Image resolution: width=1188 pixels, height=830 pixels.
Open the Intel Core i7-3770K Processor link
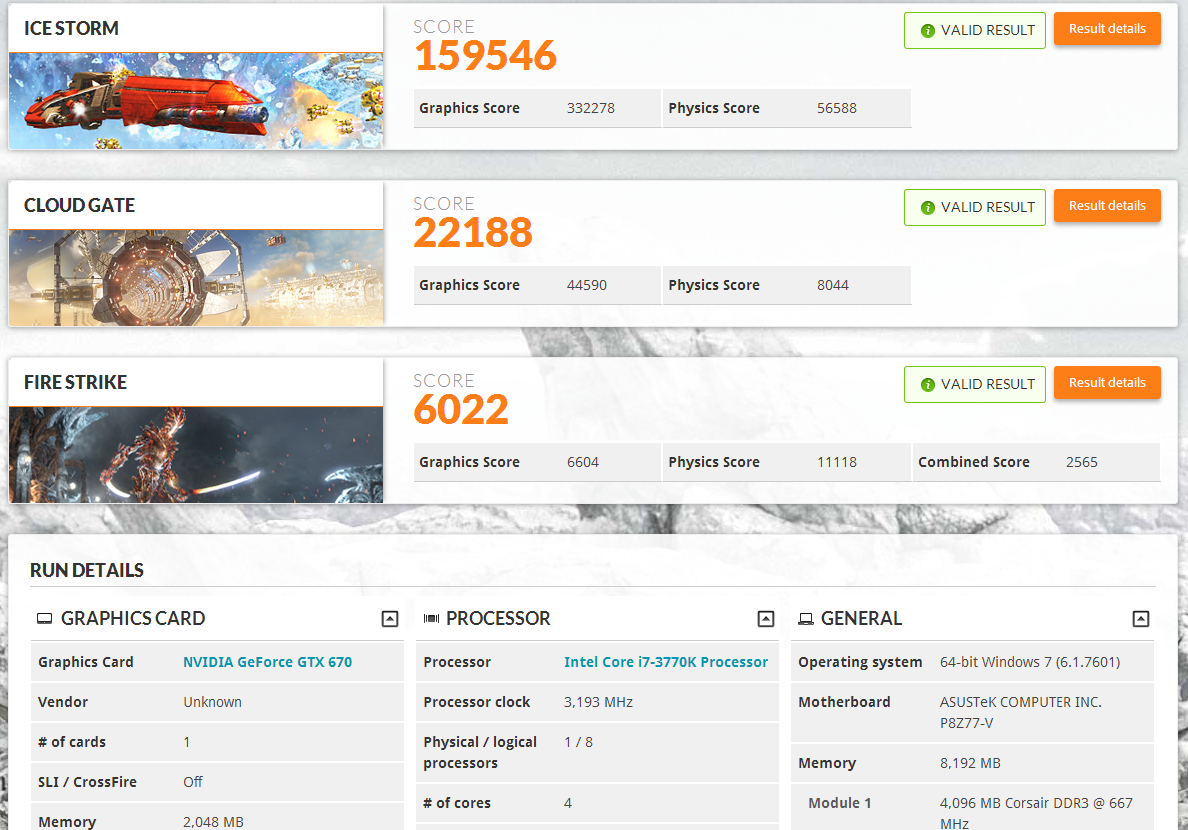pyautogui.click(x=666, y=662)
